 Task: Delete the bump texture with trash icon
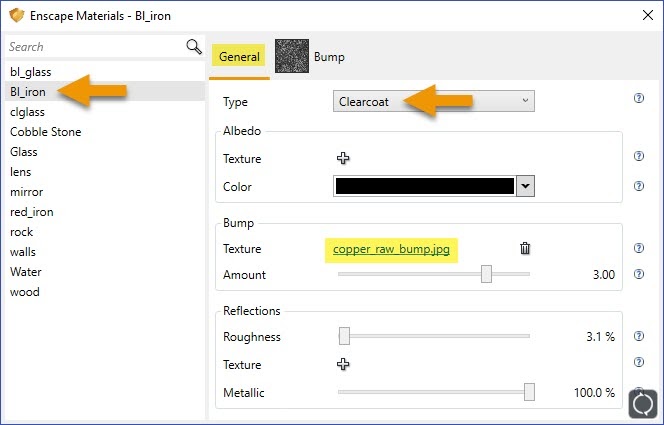click(525, 249)
